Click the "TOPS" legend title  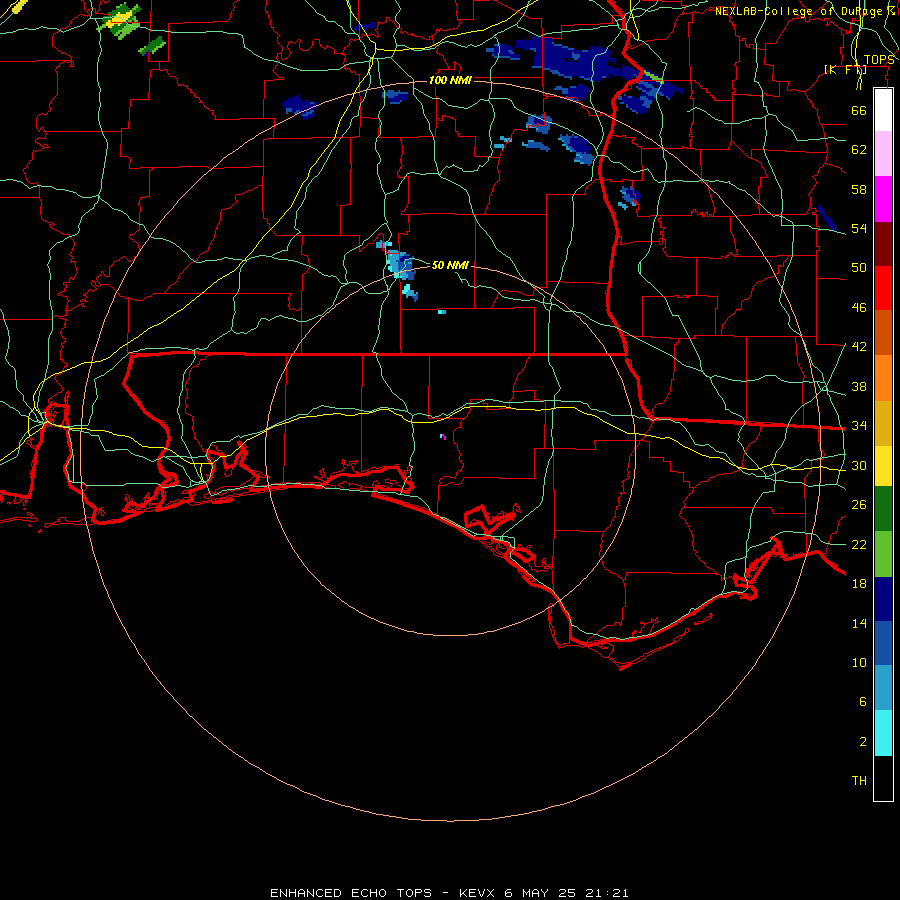879,60
